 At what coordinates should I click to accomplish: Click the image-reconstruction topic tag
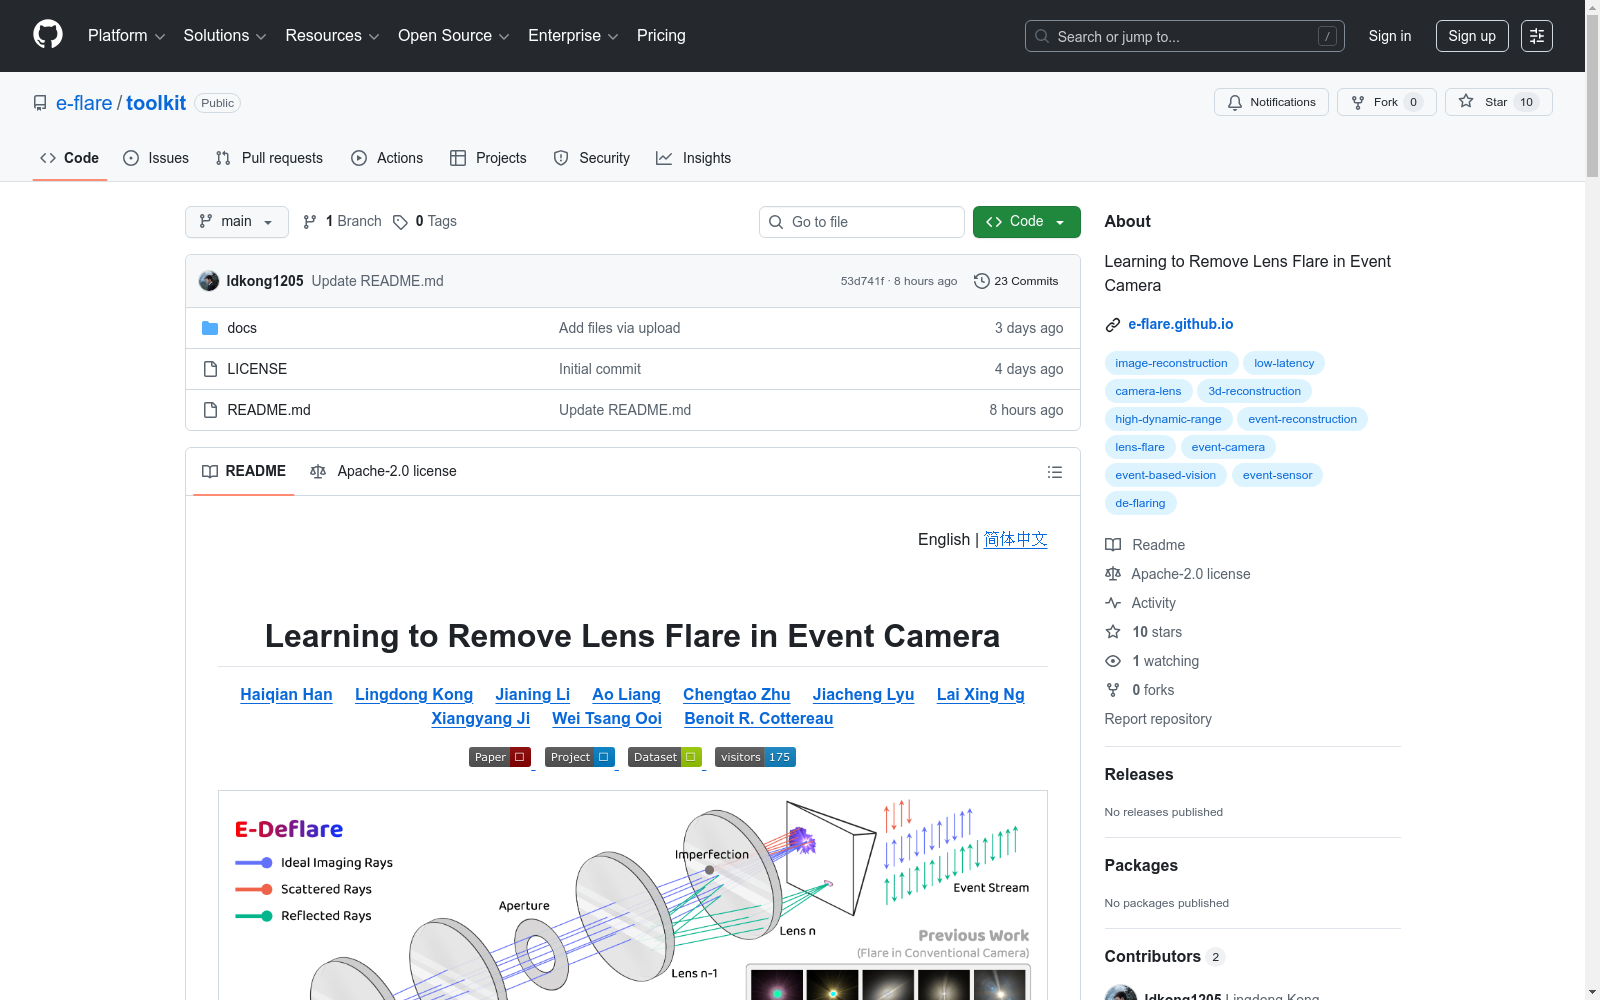[x=1171, y=363]
